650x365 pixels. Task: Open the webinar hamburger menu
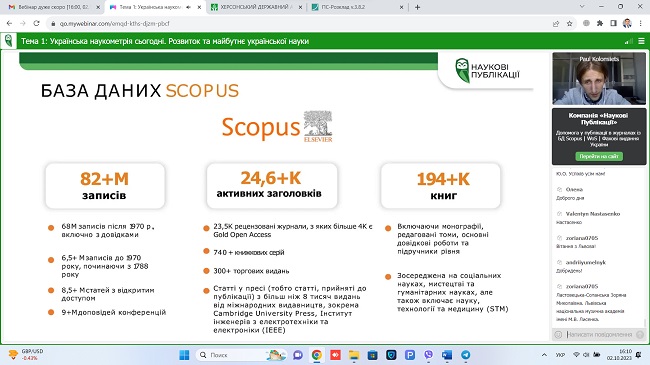tap(641, 41)
